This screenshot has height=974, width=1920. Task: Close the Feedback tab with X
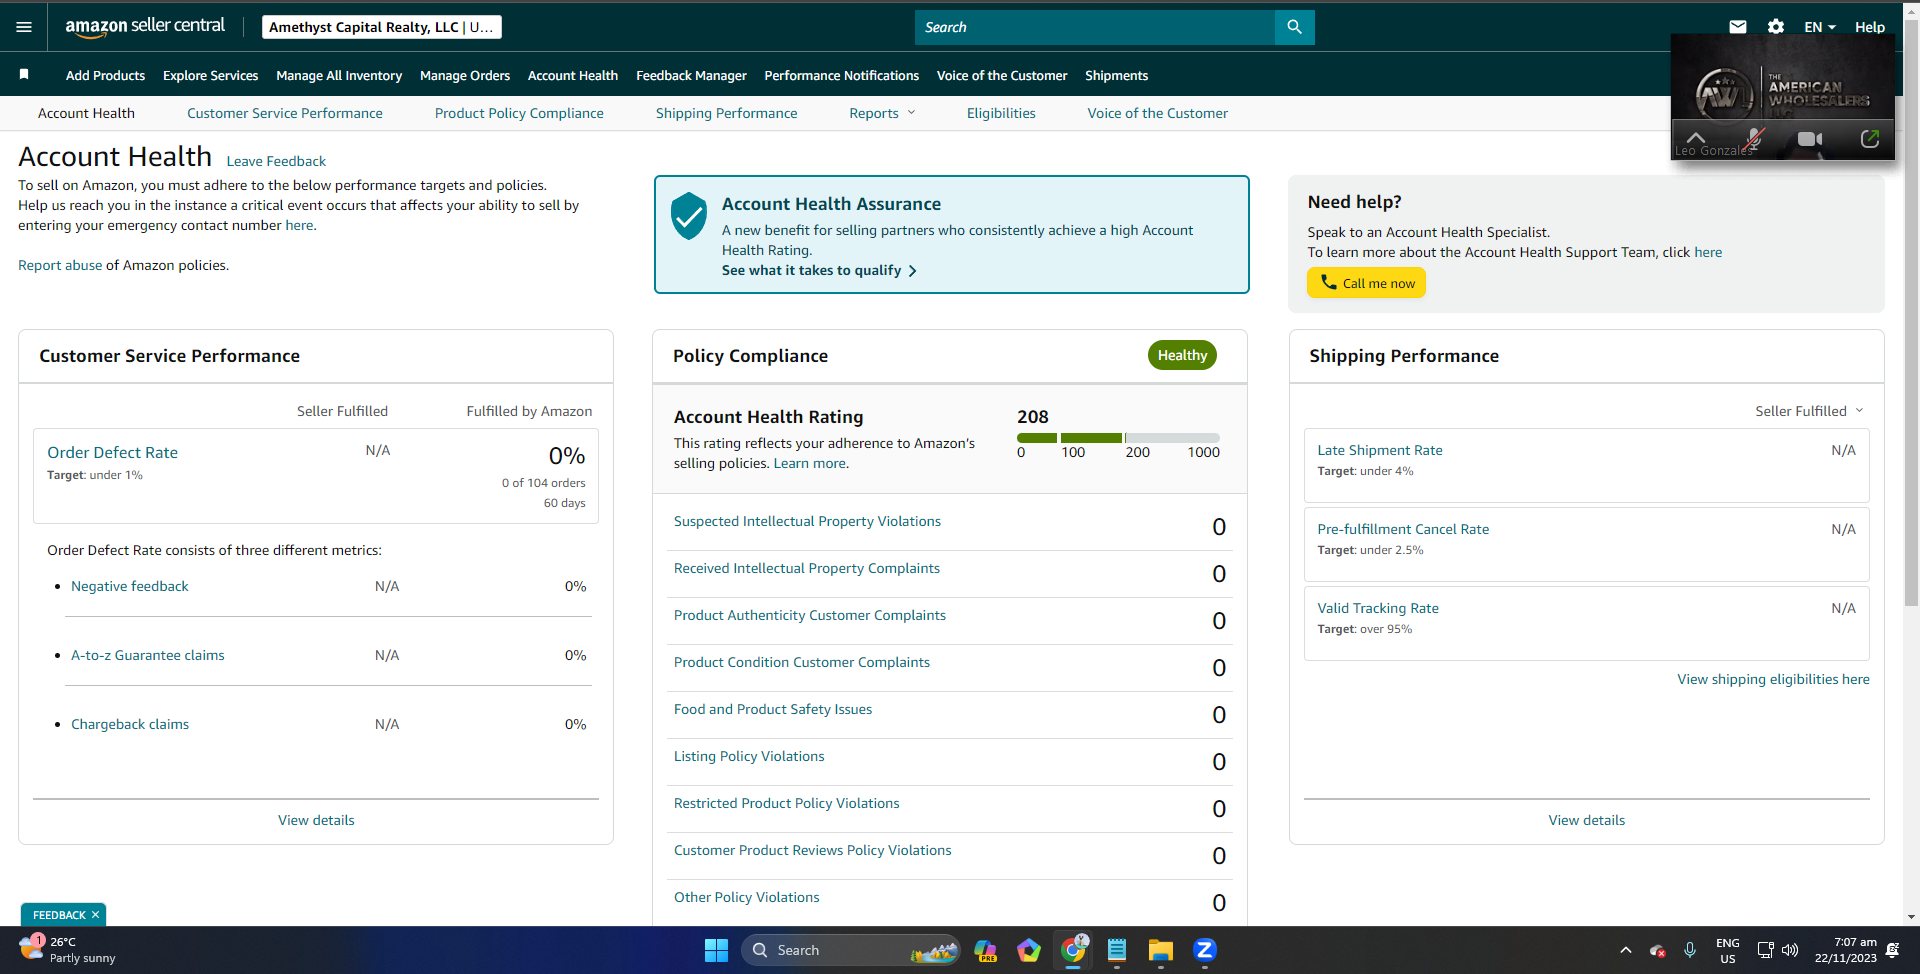coord(96,915)
